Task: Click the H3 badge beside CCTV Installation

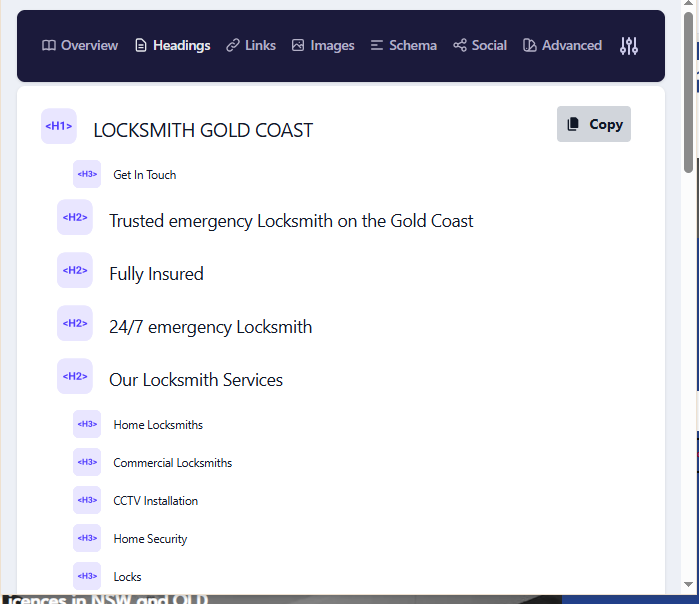Action: click(x=87, y=500)
